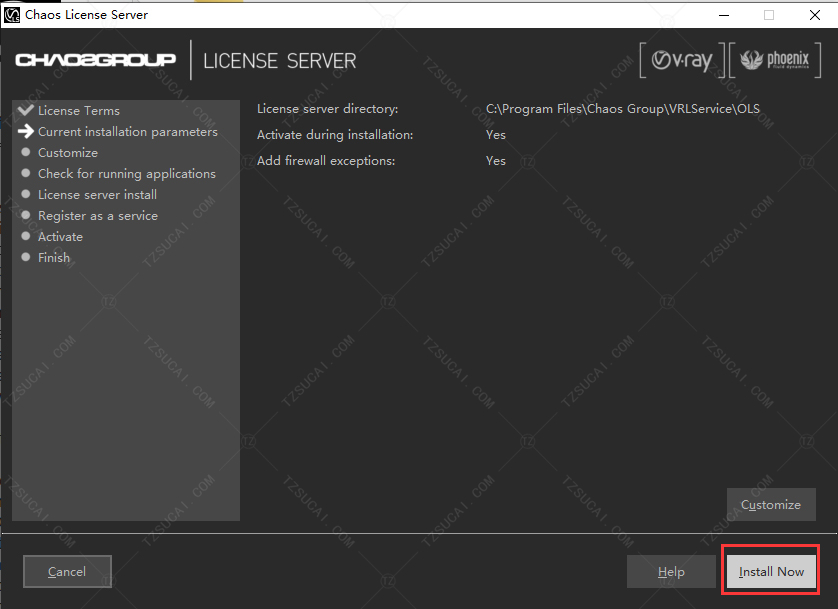Image resolution: width=838 pixels, height=609 pixels.
Task: Click the V-Ray logo icon
Action: tap(682, 60)
